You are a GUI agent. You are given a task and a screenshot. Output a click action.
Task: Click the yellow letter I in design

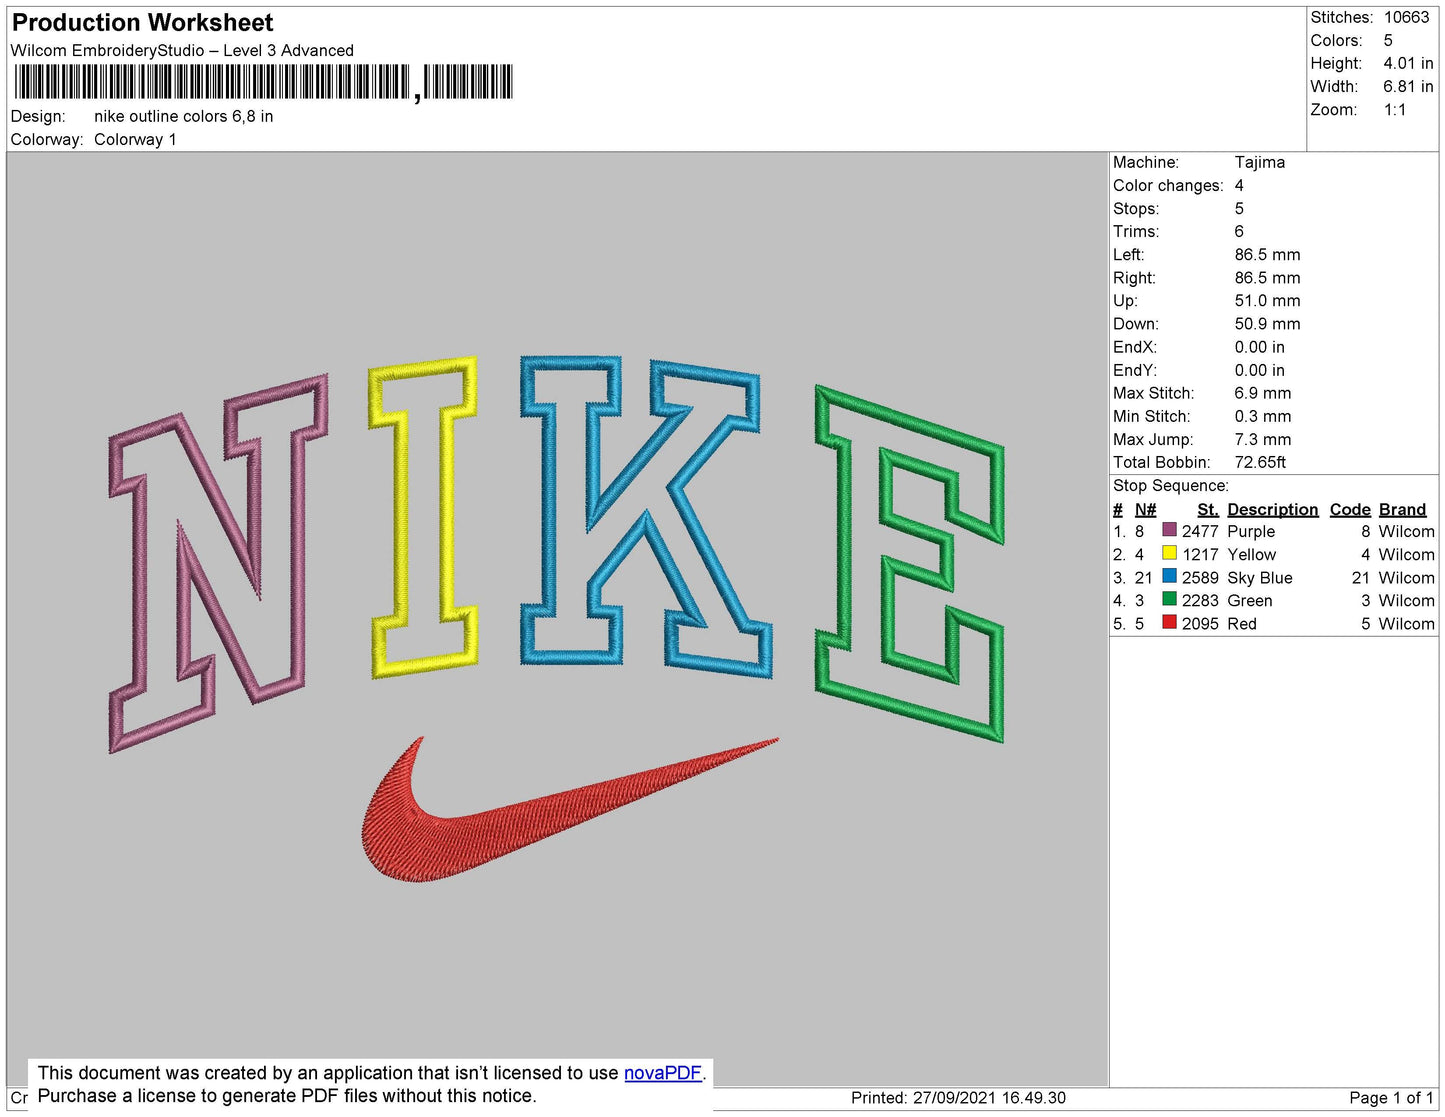pos(423,518)
